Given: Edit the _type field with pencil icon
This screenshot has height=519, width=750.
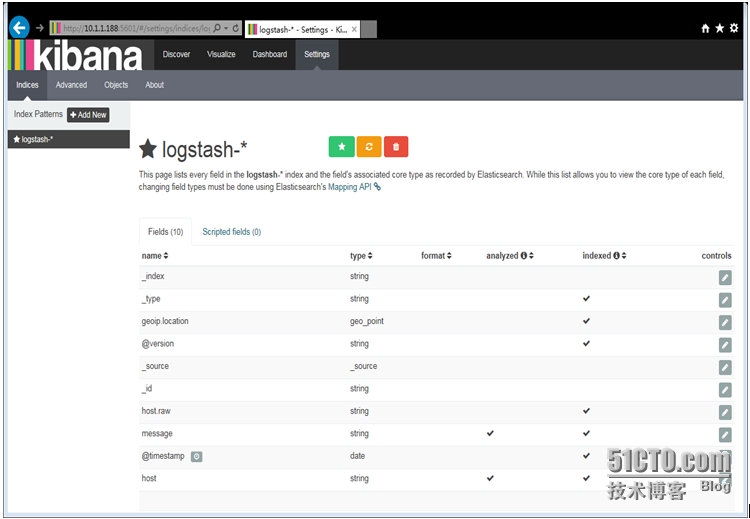Looking at the screenshot, I should click(725, 300).
